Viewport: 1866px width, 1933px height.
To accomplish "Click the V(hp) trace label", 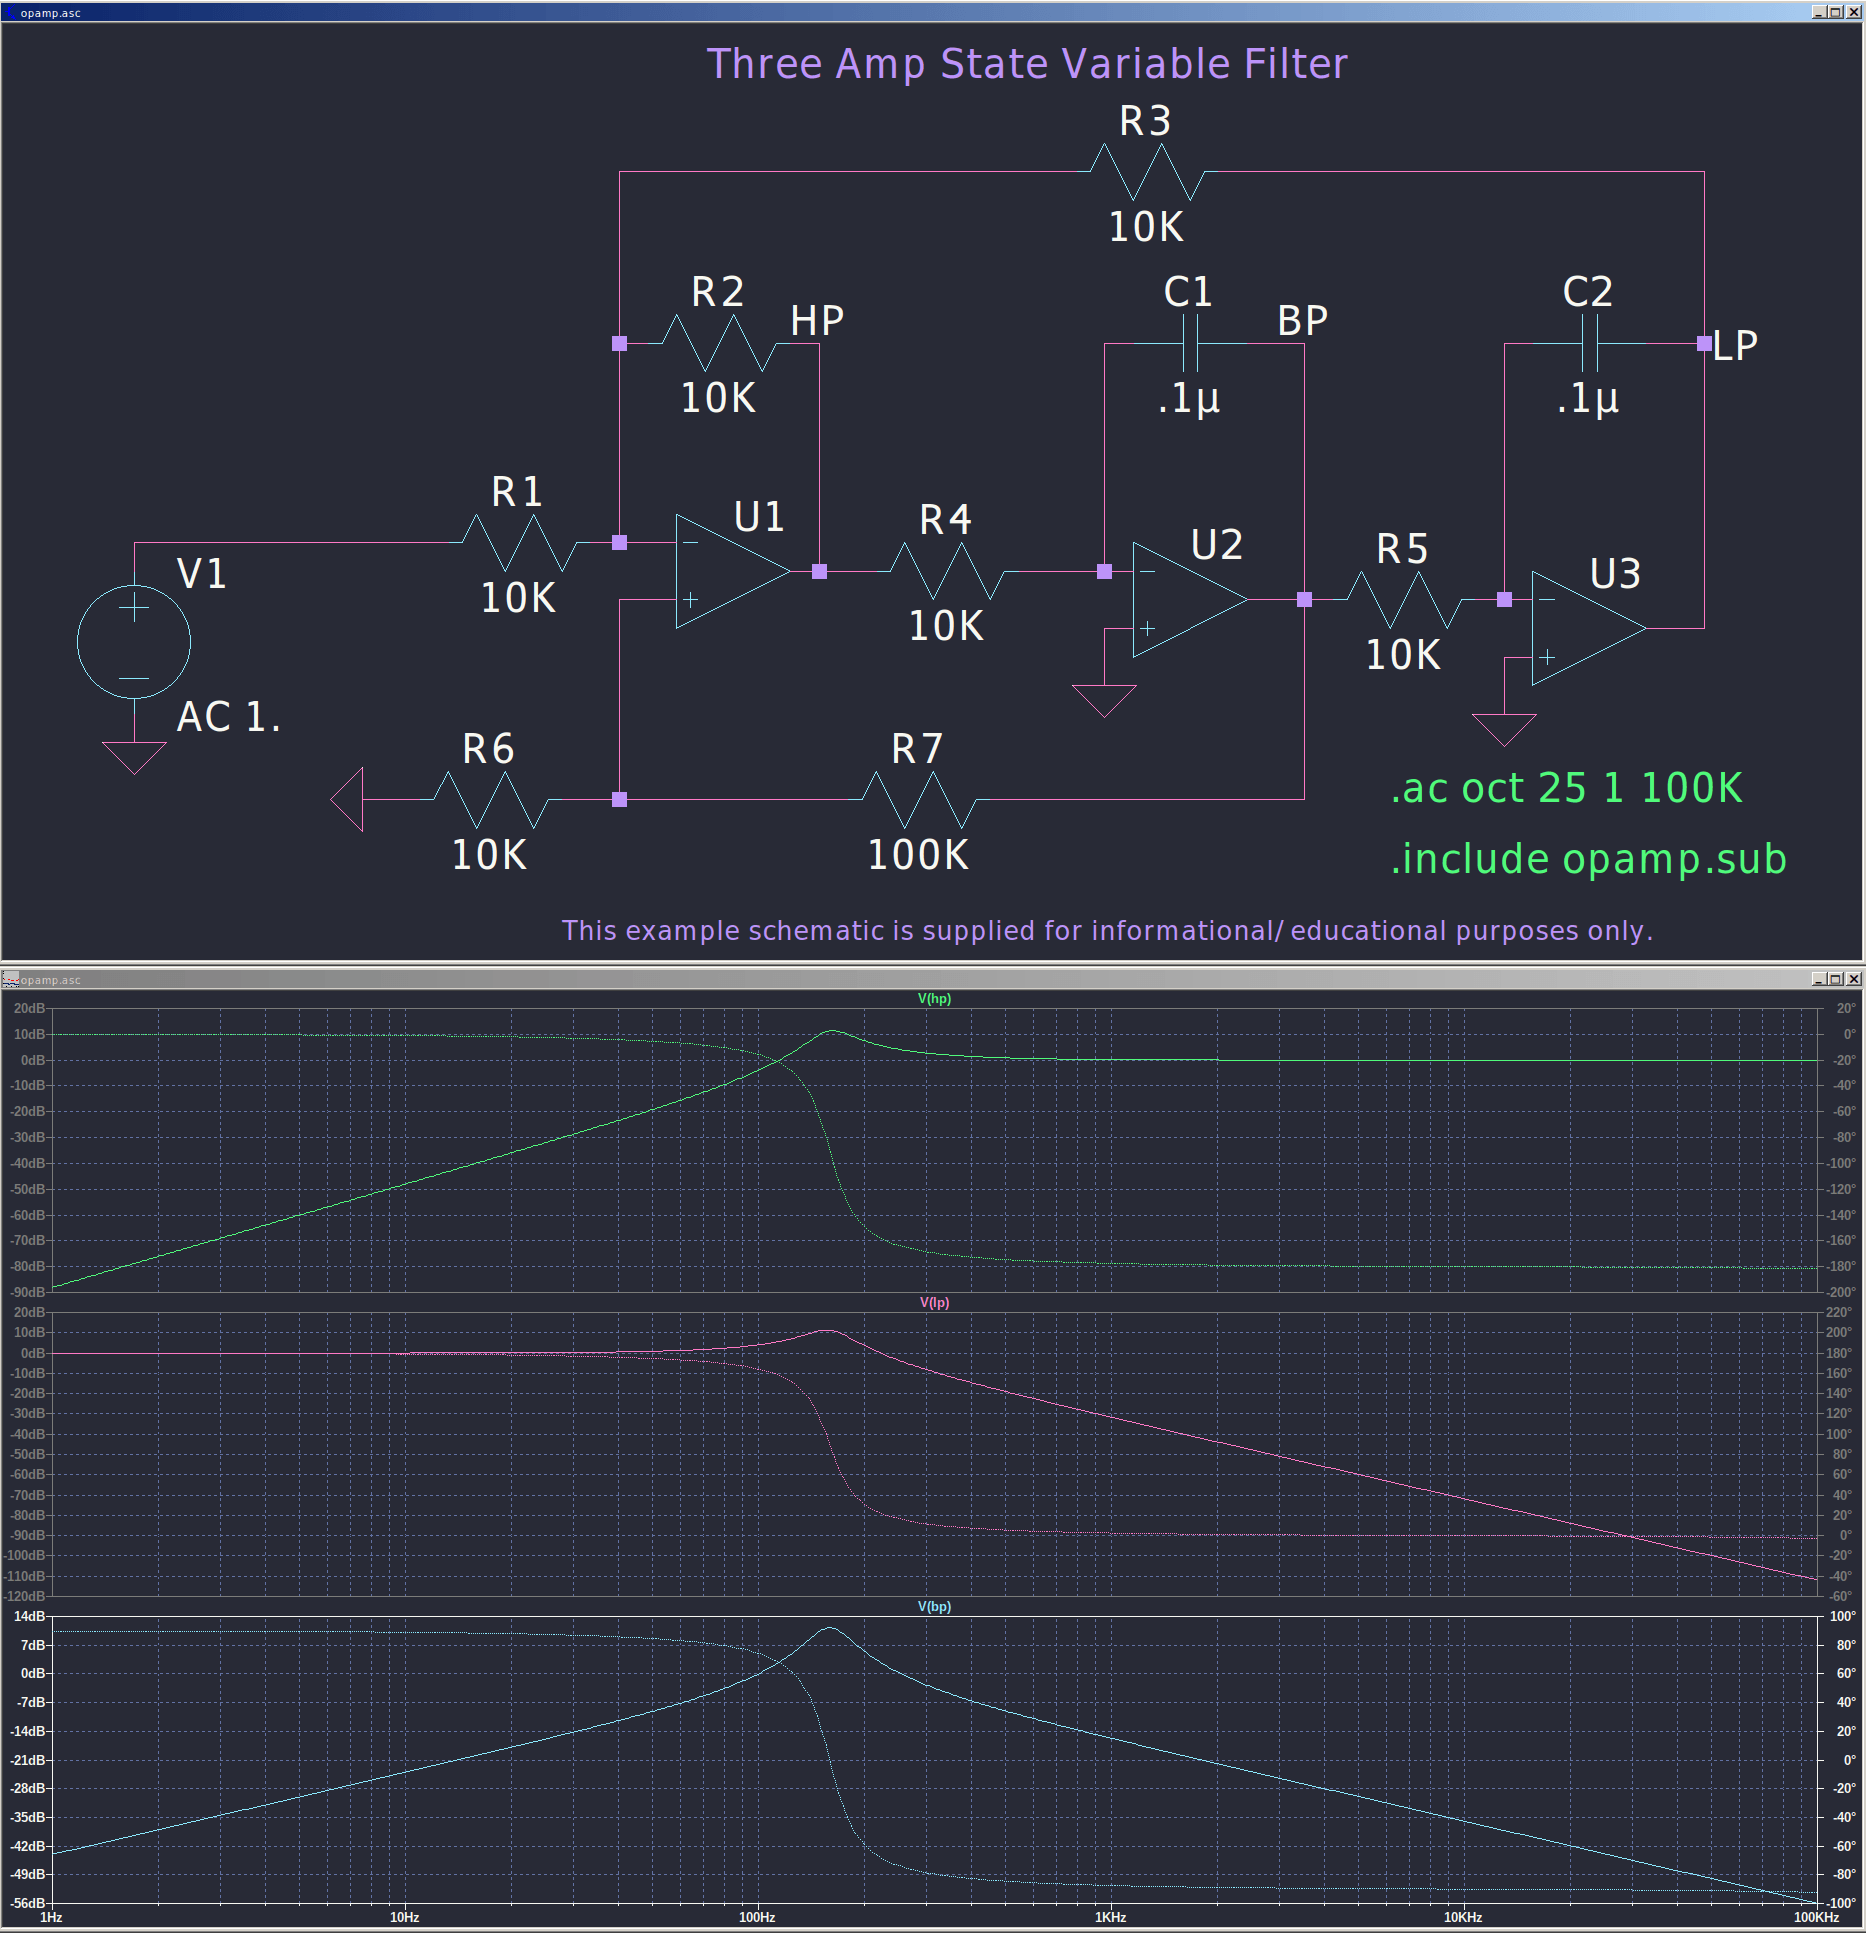I will [934, 998].
